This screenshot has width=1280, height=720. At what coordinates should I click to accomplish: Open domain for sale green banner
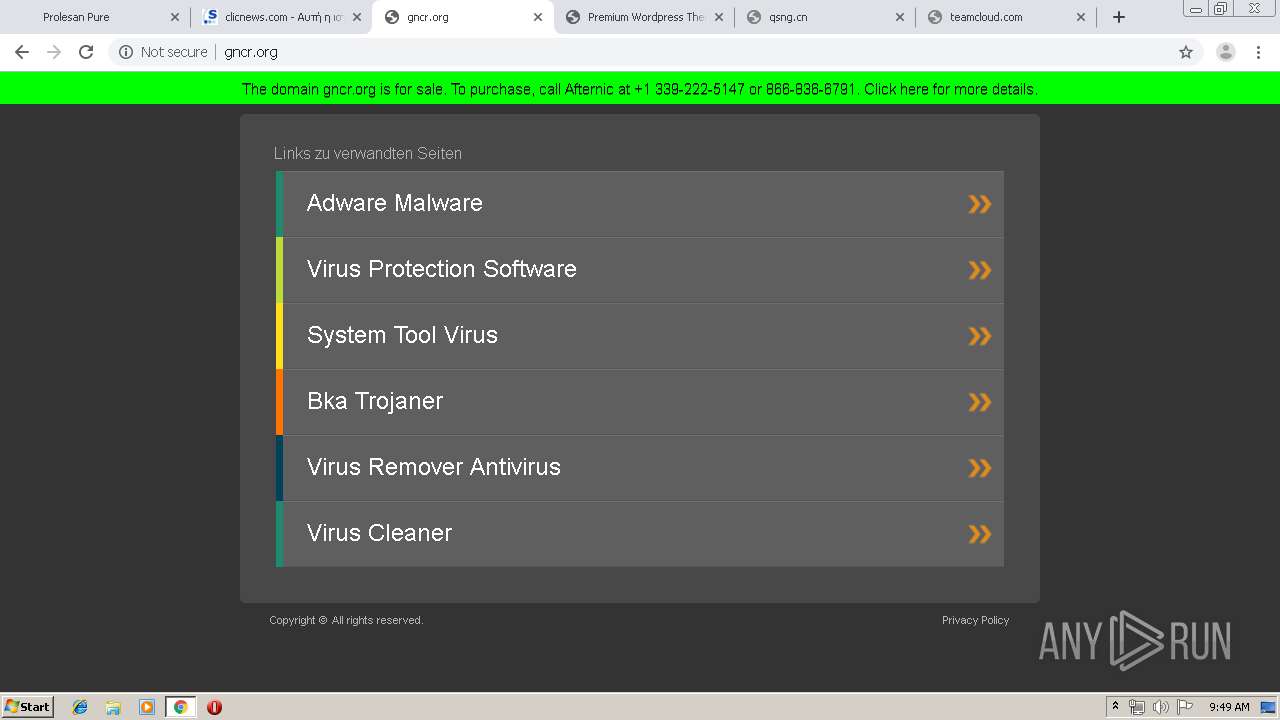(640, 89)
